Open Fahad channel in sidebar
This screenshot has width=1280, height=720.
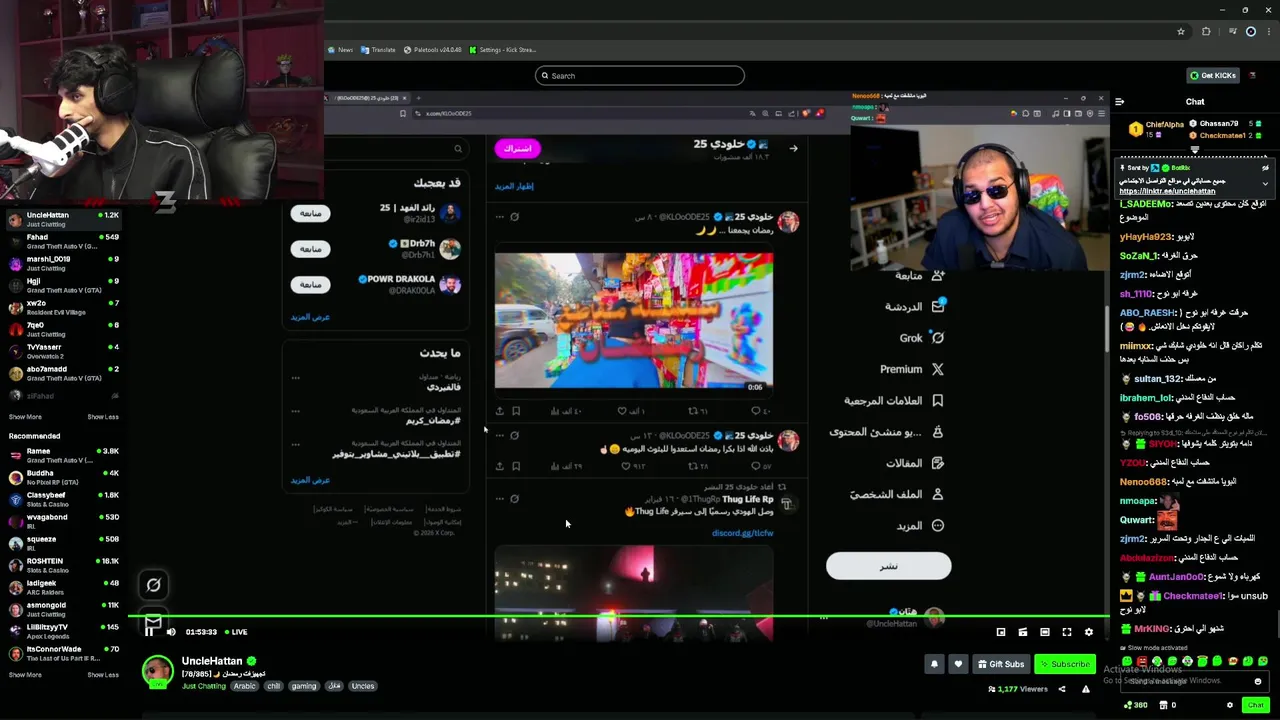coord(64,241)
